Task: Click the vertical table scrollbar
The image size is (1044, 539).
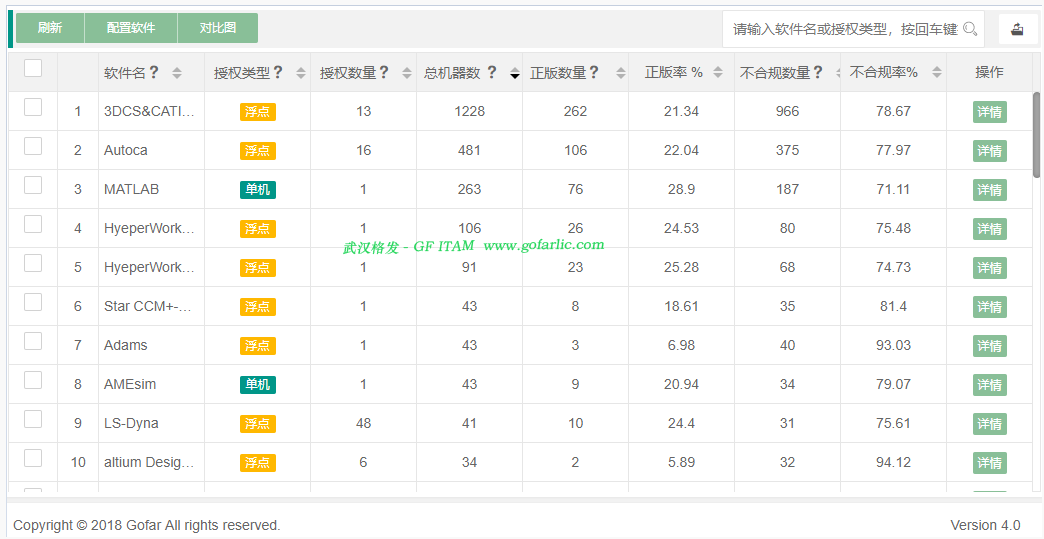Action: [x=1037, y=135]
